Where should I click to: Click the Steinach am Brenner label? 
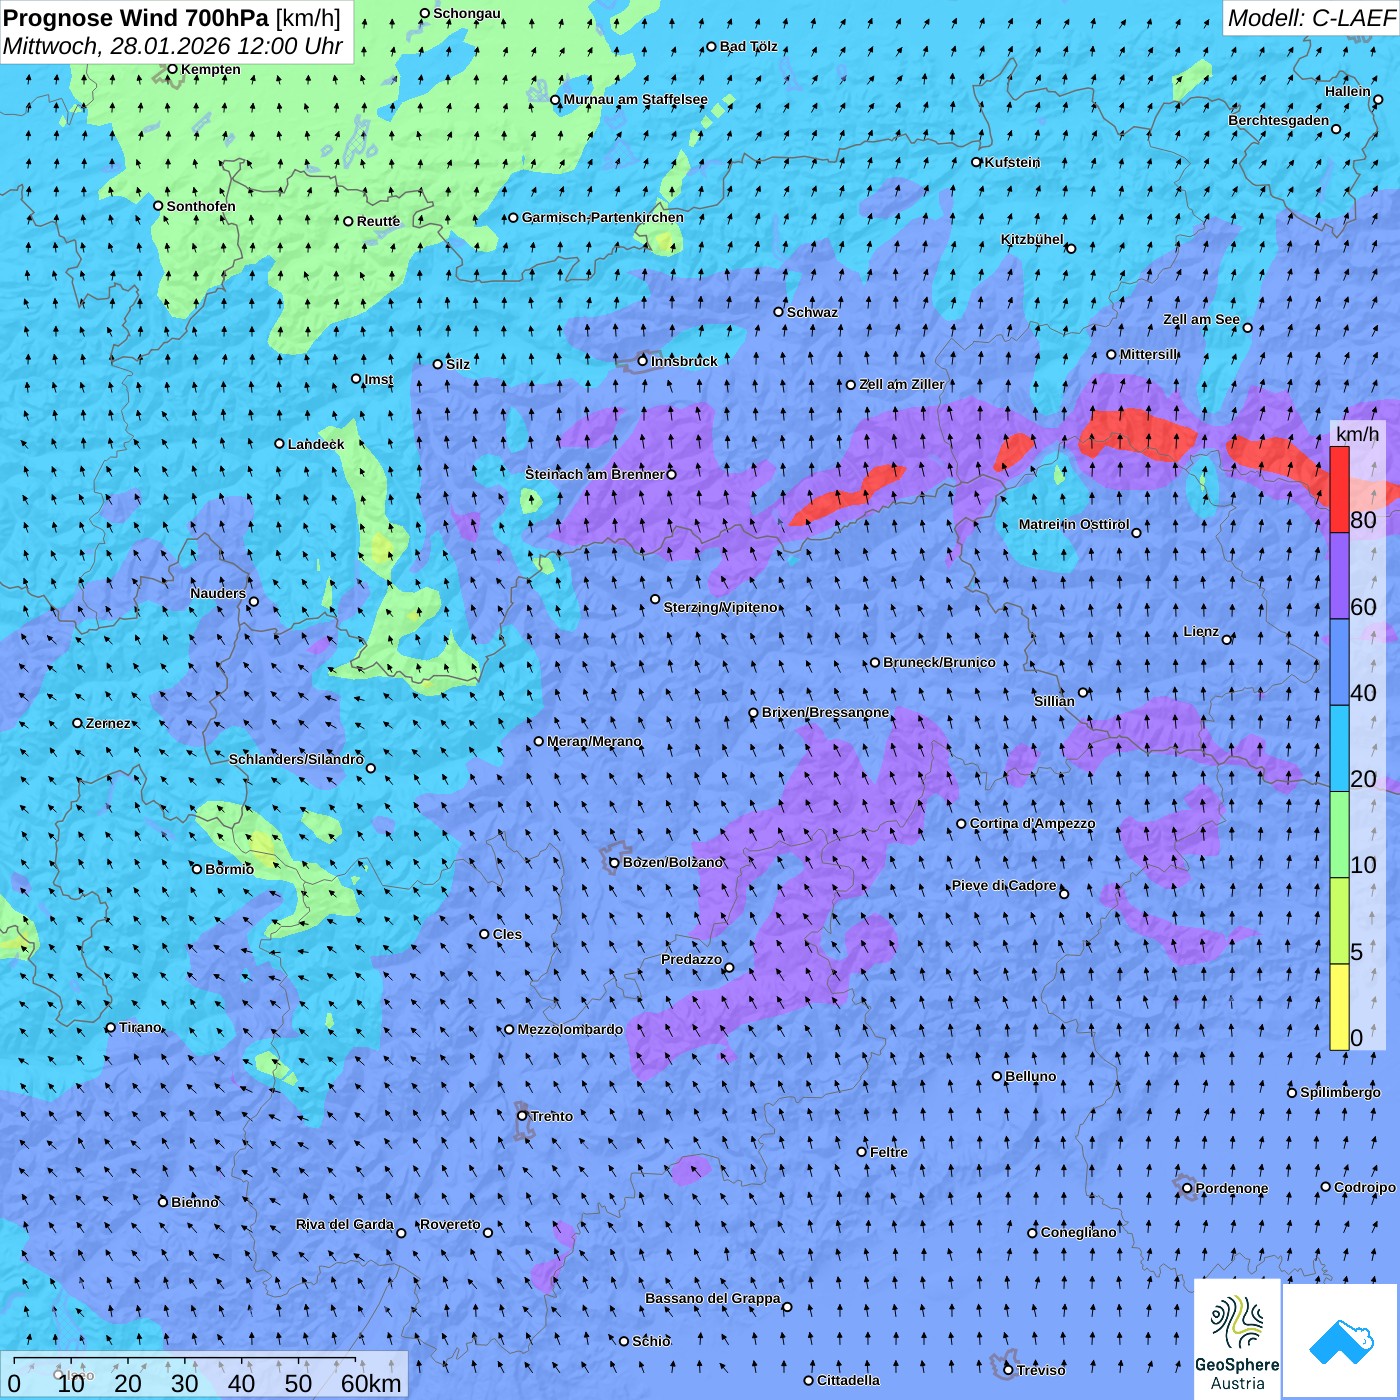coord(594,474)
